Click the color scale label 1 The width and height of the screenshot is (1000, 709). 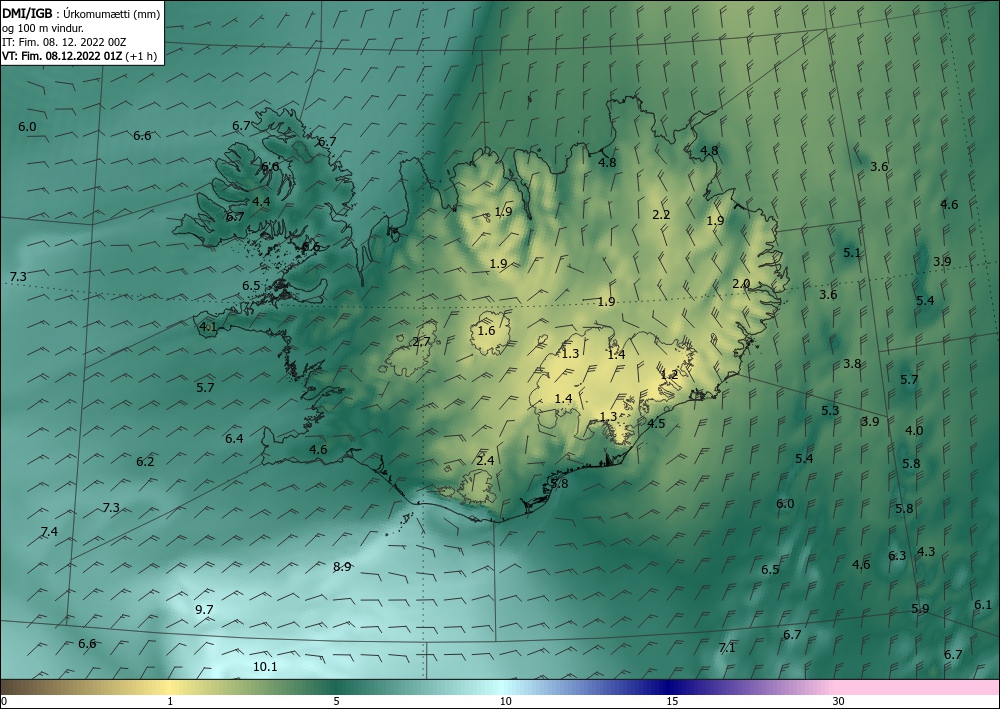pyautogui.click(x=170, y=701)
